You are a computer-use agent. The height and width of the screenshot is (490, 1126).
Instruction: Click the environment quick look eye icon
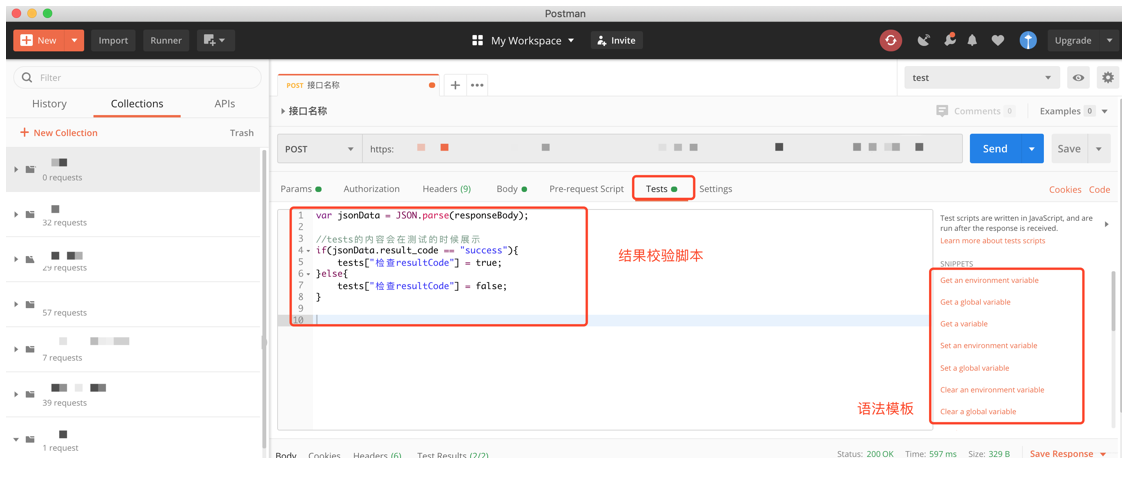pyautogui.click(x=1078, y=78)
